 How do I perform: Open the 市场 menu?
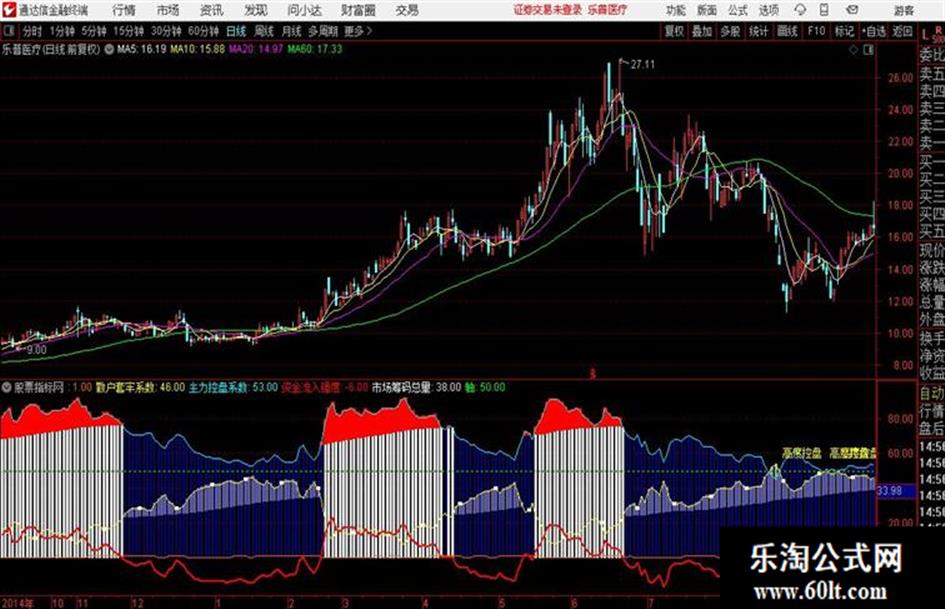coord(168,10)
